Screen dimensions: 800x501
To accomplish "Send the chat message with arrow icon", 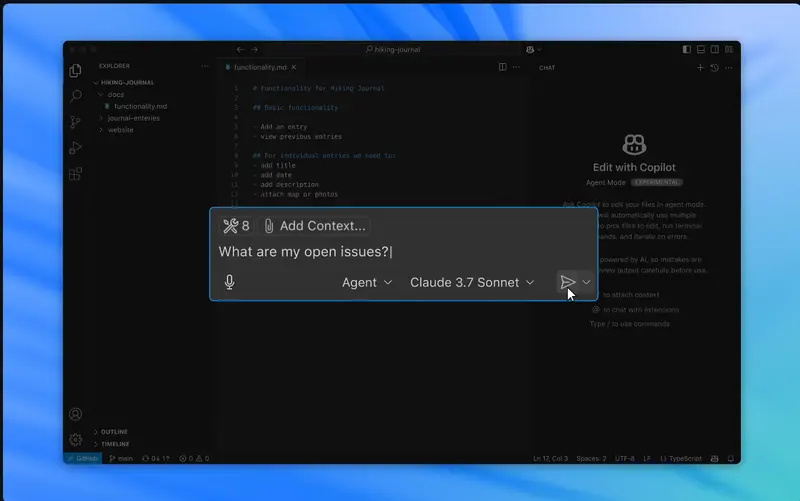I will [x=567, y=282].
